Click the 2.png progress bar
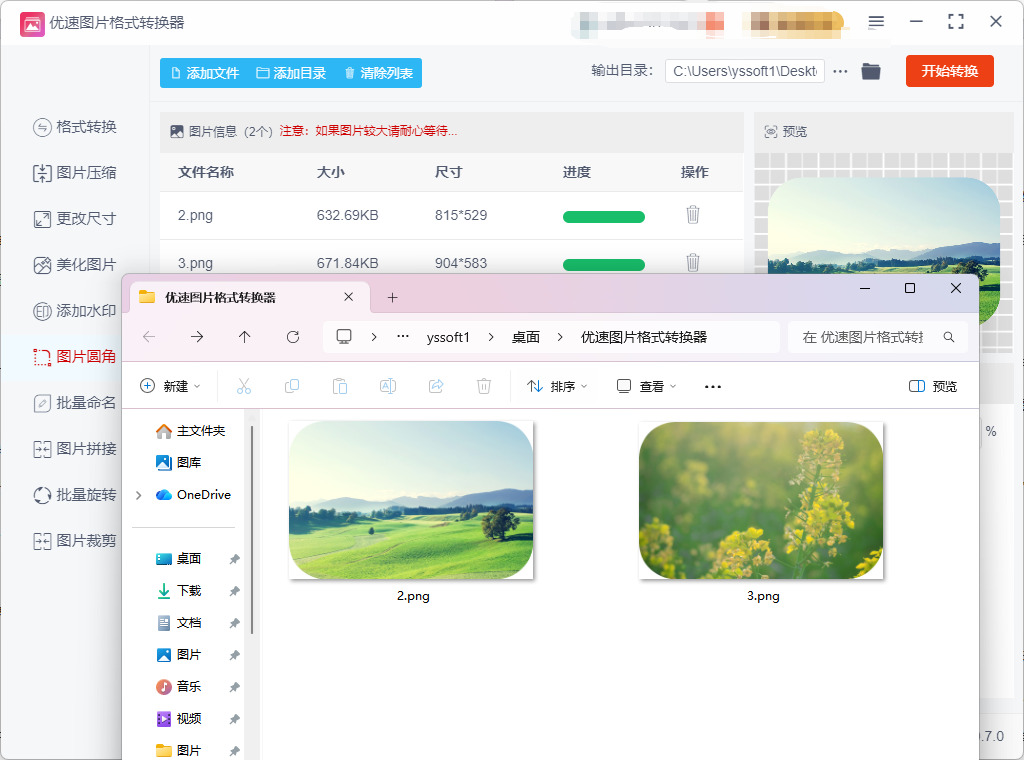The height and width of the screenshot is (760, 1024). (x=603, y=217)
